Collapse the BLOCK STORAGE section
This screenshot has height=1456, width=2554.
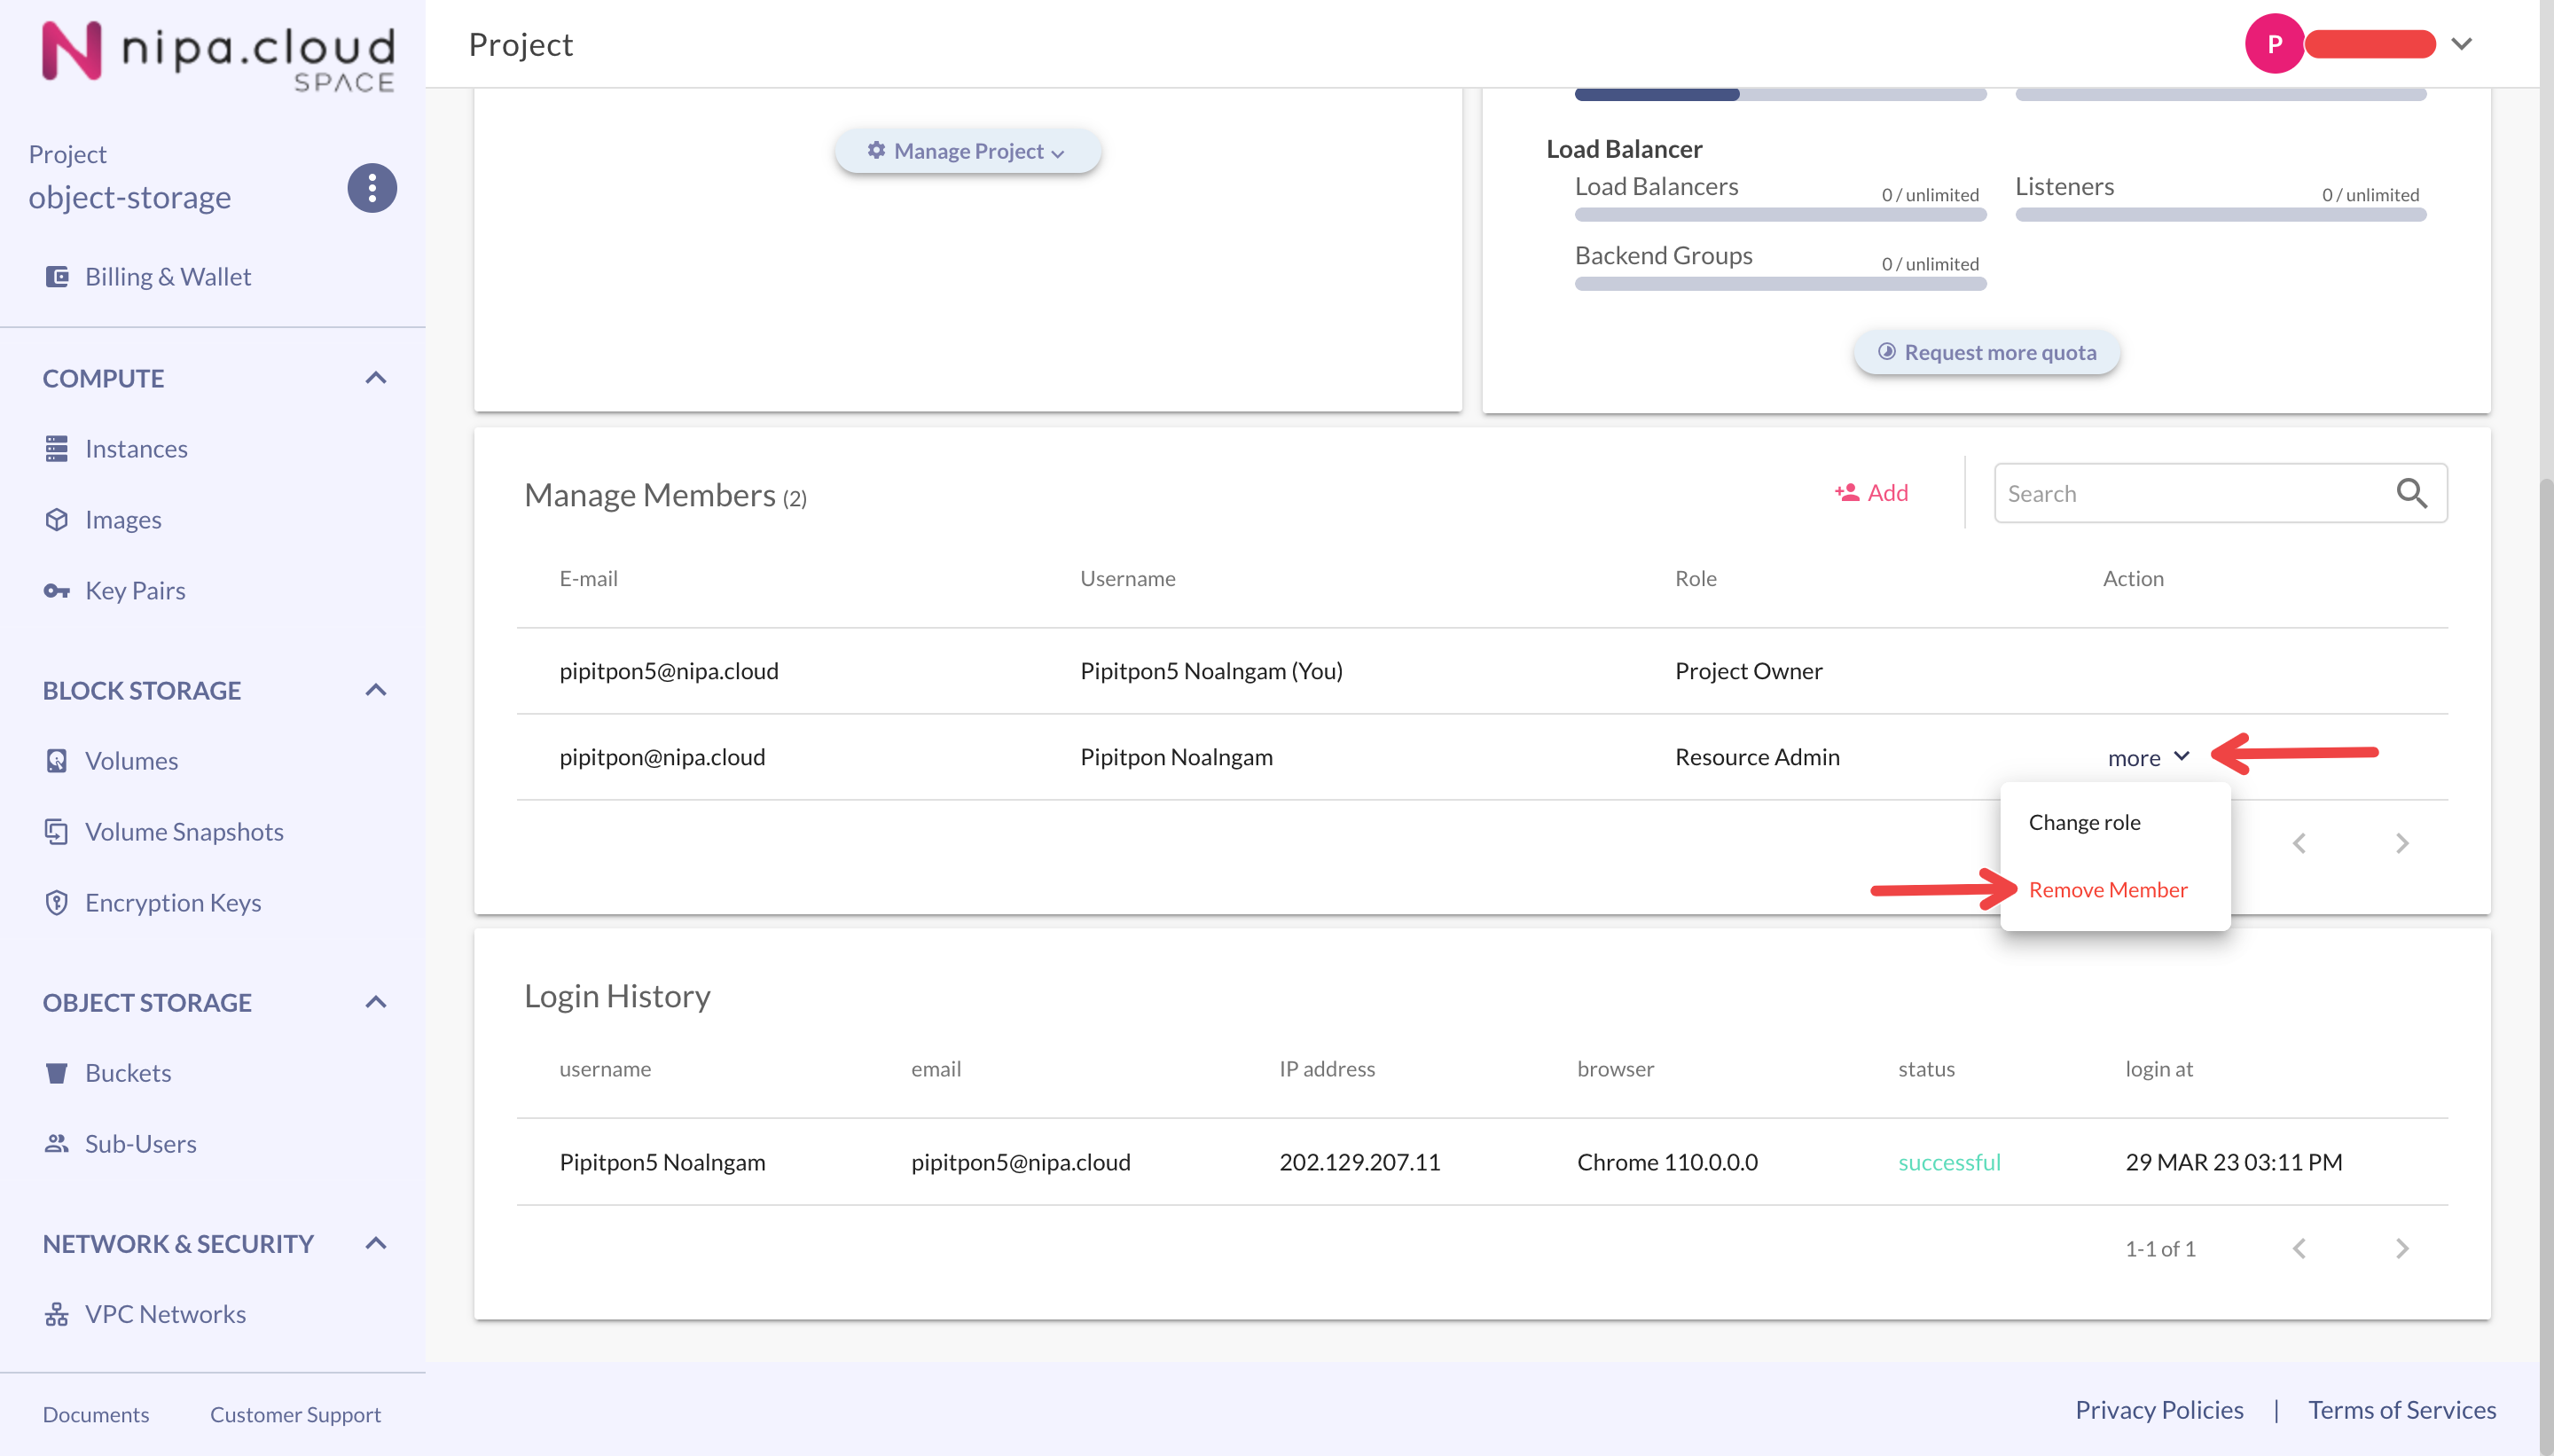(x=375, y=690)
